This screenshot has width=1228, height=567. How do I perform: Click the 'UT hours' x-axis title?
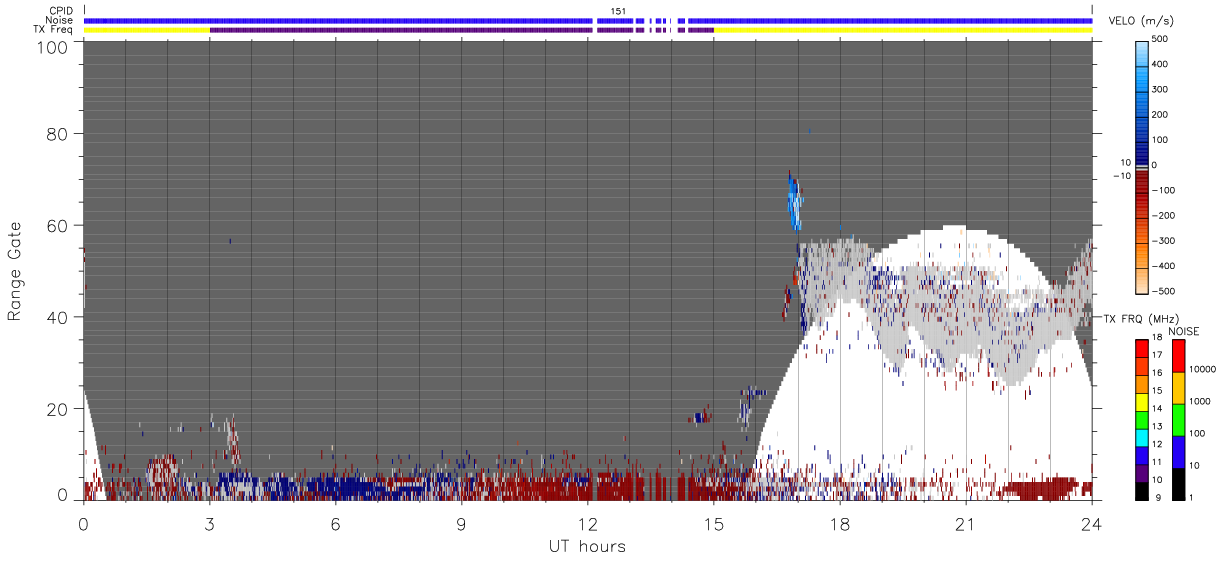pyautogui.click(x=587, y=546)
